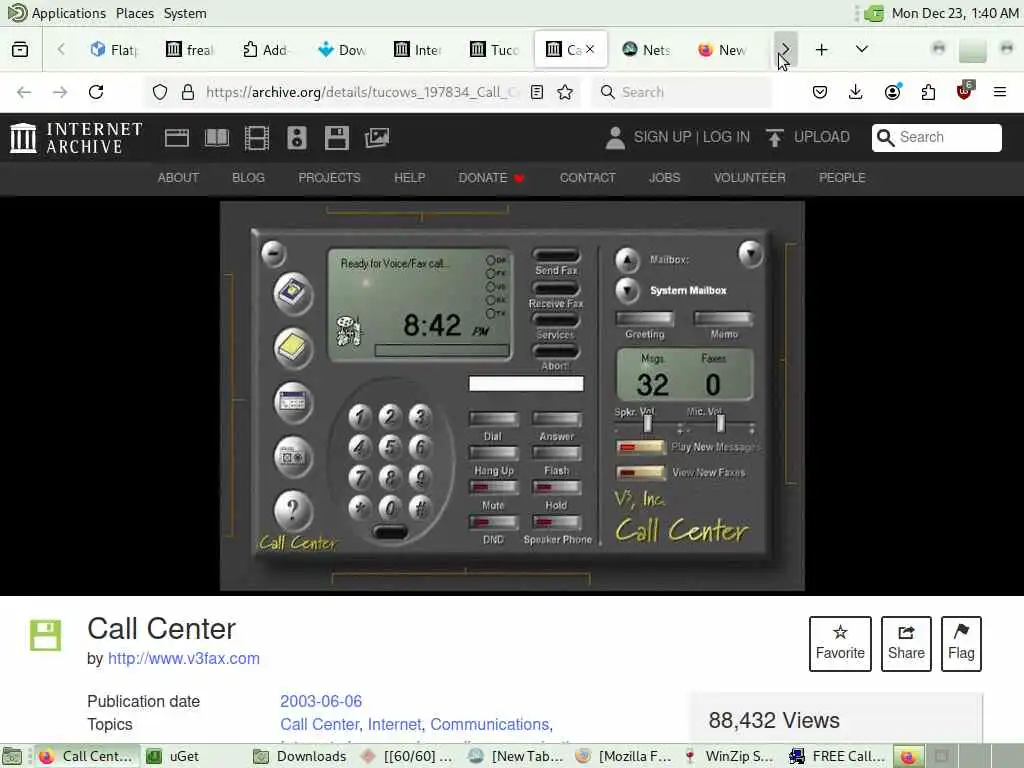Open the Software floppy disk icon
The height and width of the screenshot is (768, 1024).
[336, 138]
